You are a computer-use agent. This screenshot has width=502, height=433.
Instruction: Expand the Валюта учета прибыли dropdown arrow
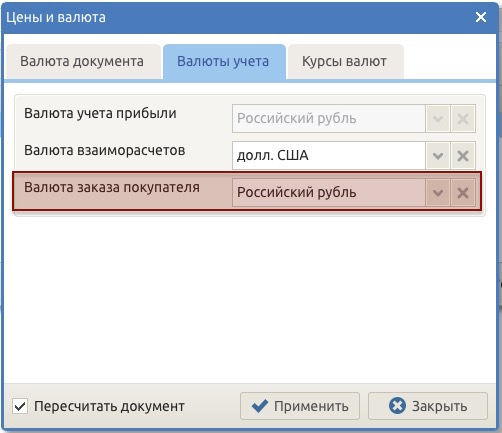(438, 119)
